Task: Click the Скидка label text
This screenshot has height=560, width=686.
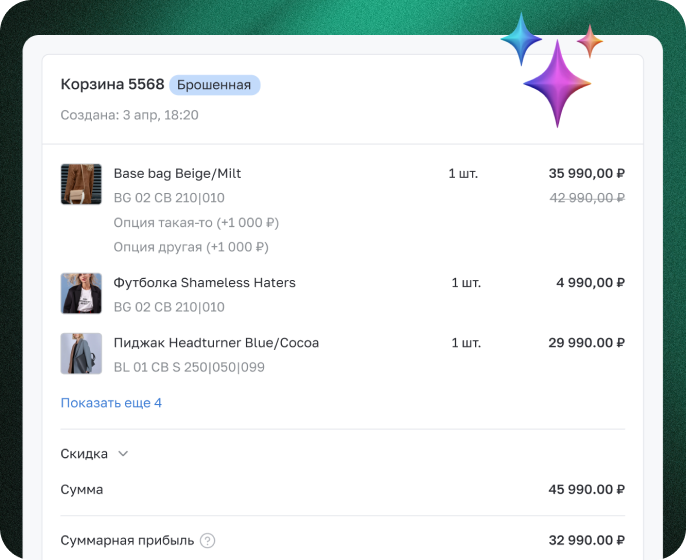Action: pyautogui.click(x=84, y=454)
